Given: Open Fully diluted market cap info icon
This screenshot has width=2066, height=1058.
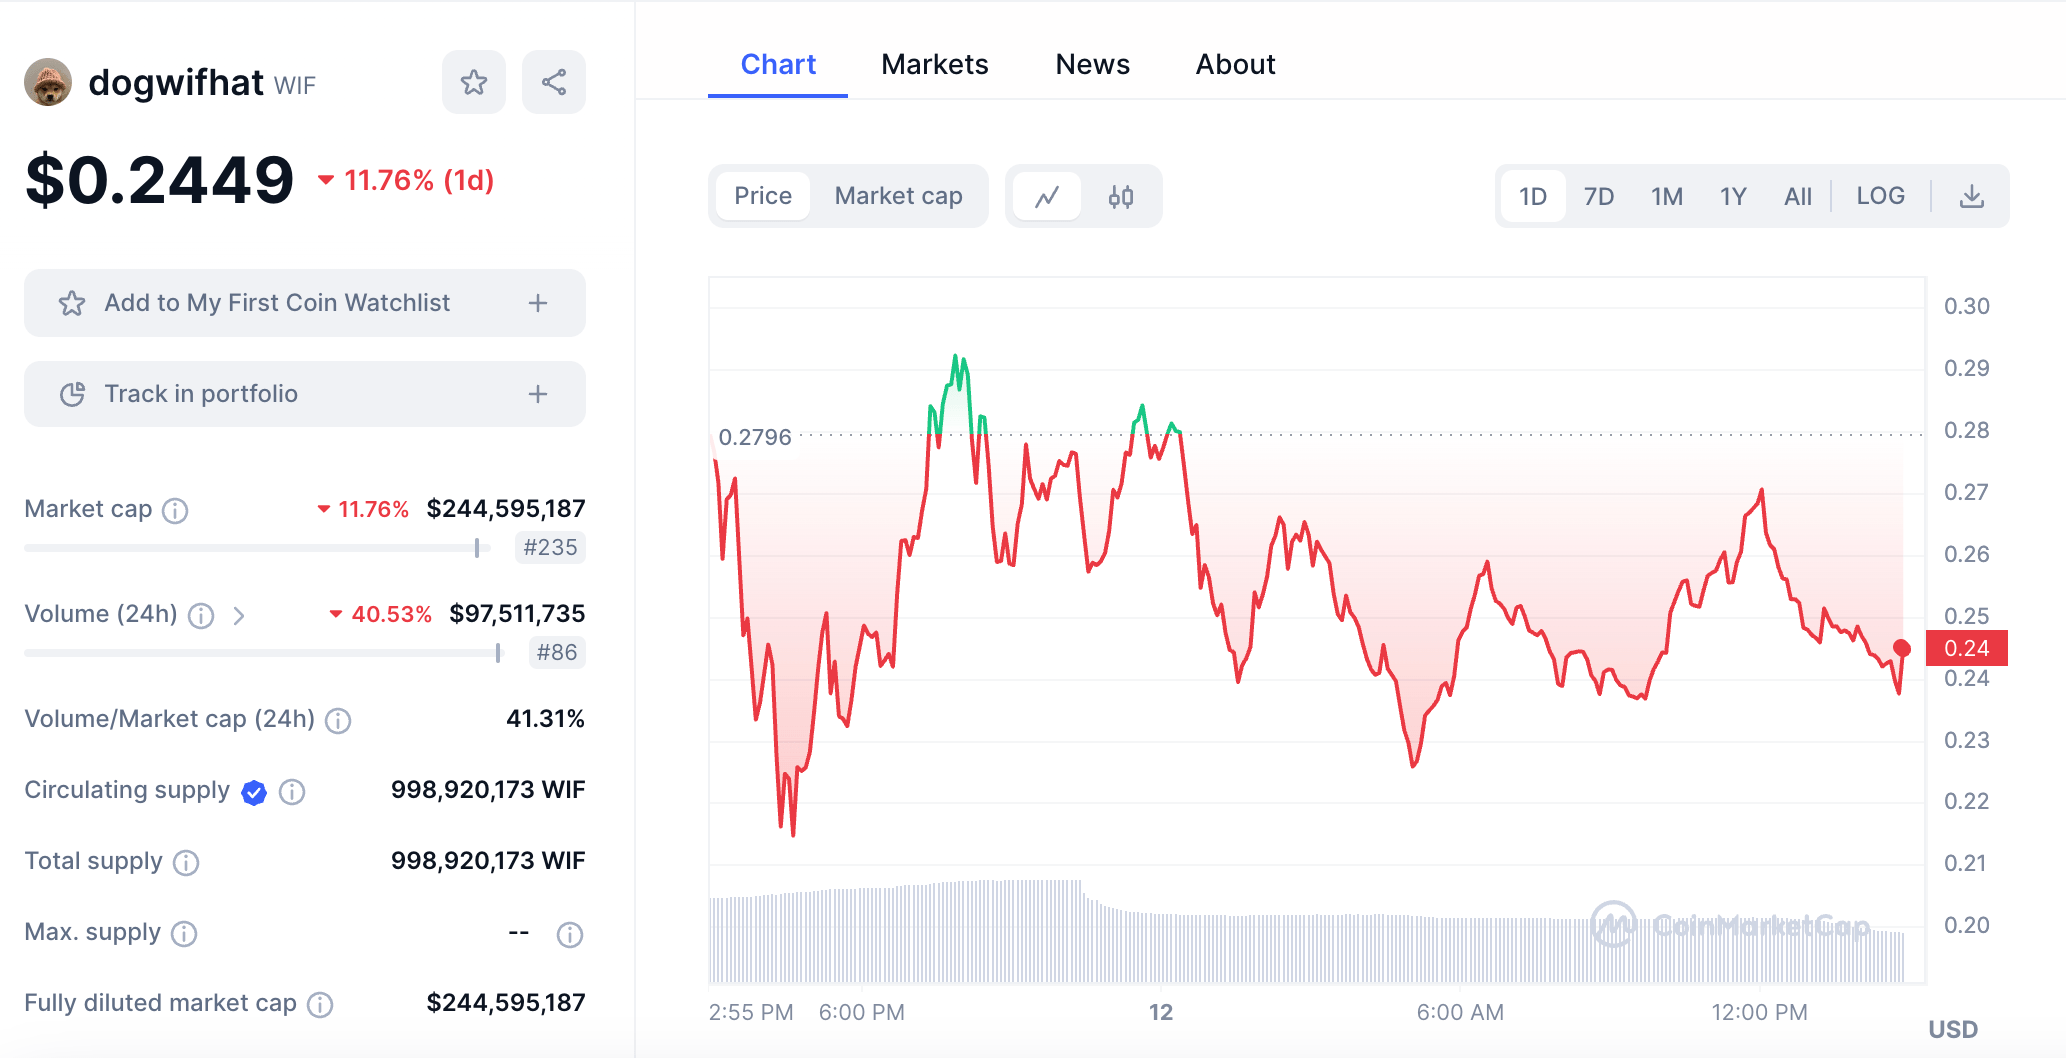Looking at the screenshot, I should point(320,1005).
